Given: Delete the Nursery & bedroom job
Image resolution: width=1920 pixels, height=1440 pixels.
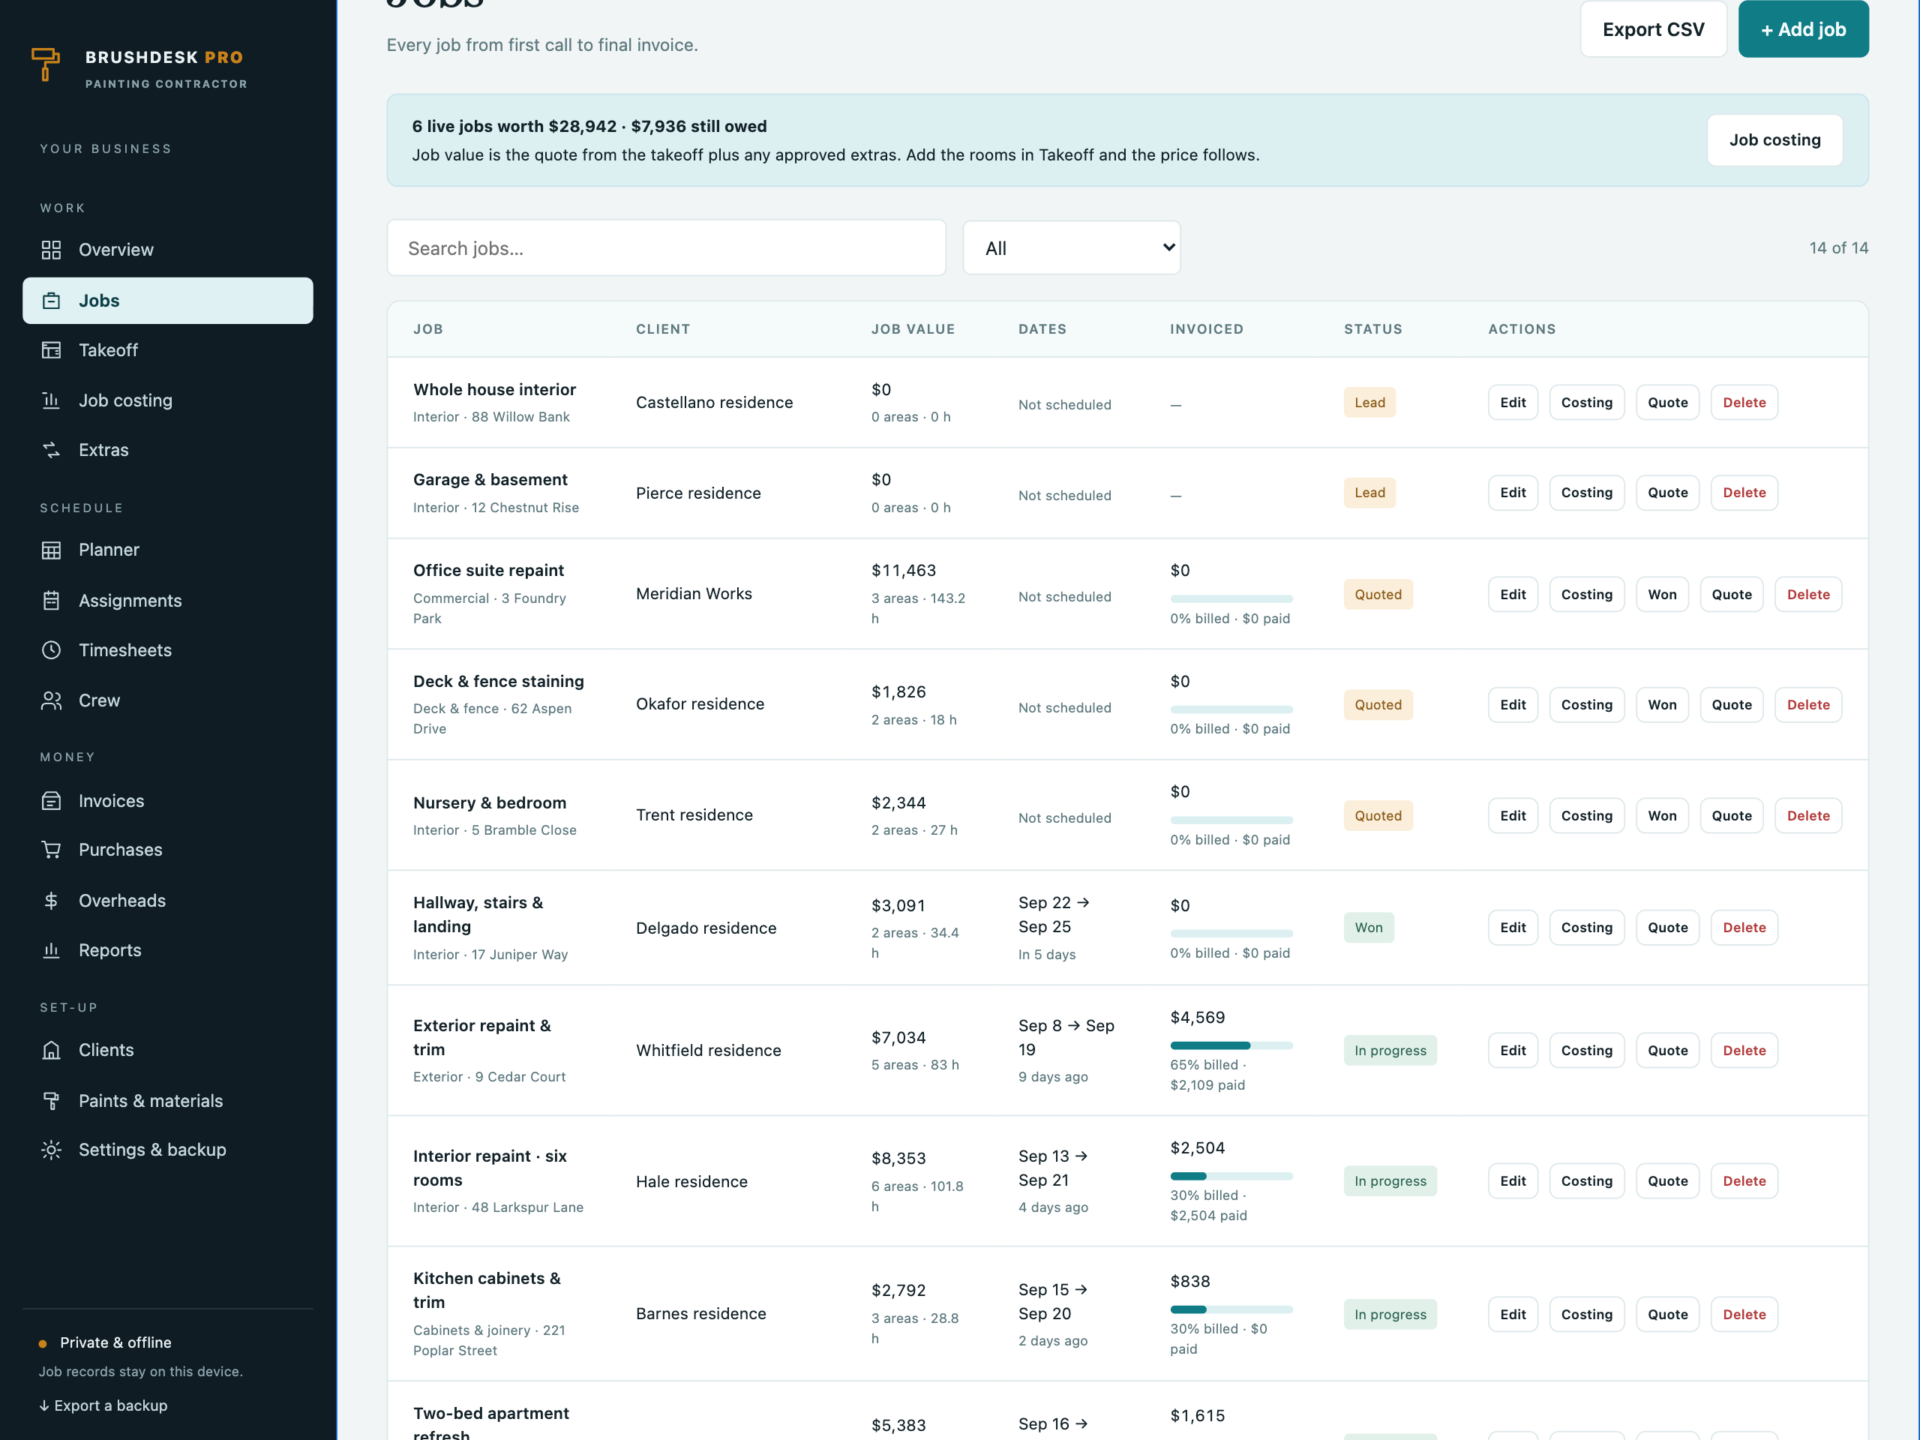Looking at the screenshot, I should (x=1808, y=816).
